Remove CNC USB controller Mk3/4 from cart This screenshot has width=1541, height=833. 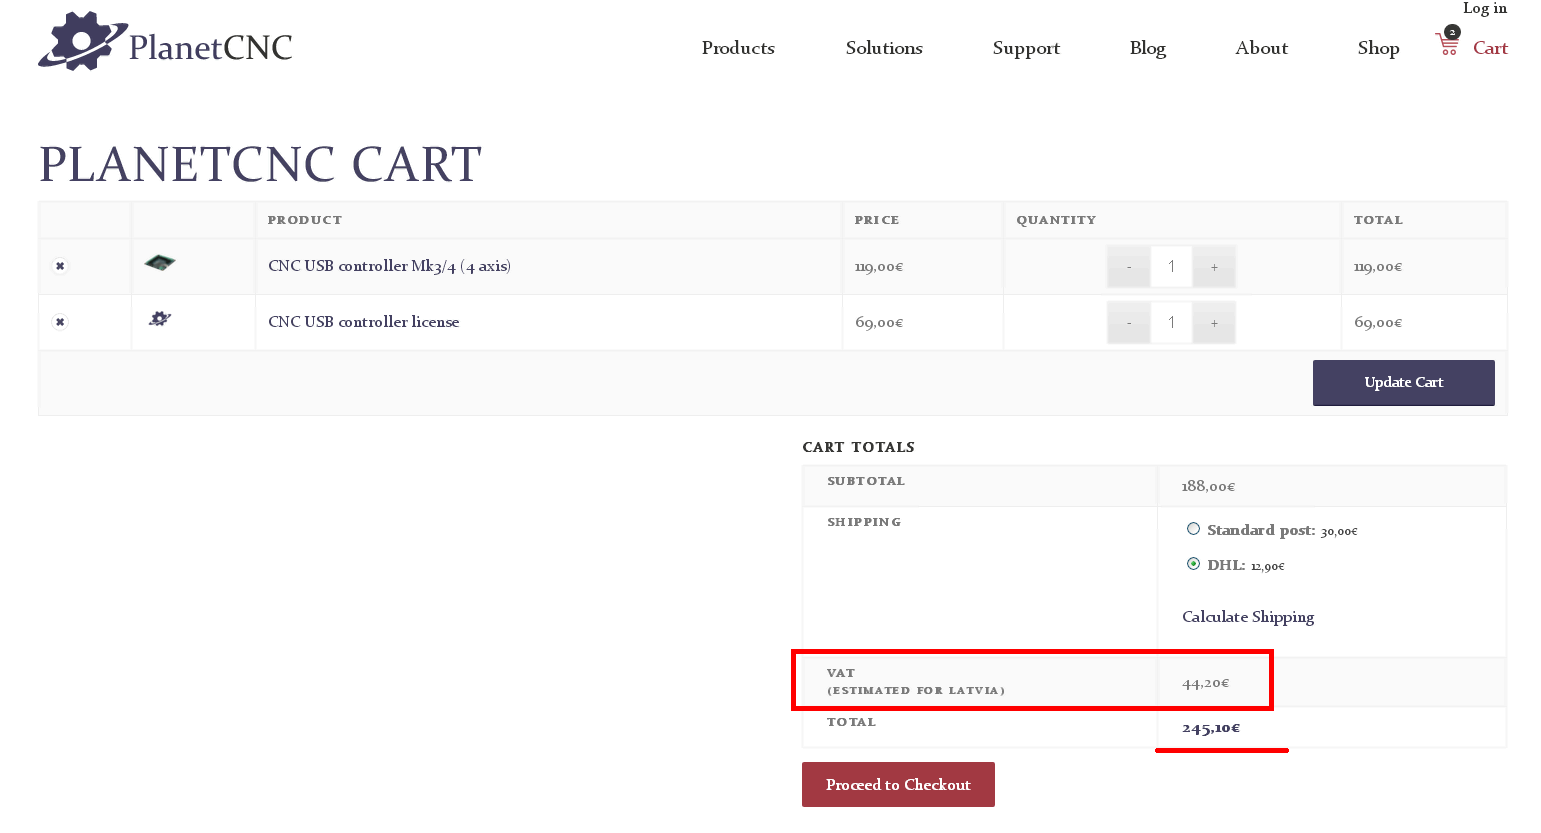click(60, 266)
